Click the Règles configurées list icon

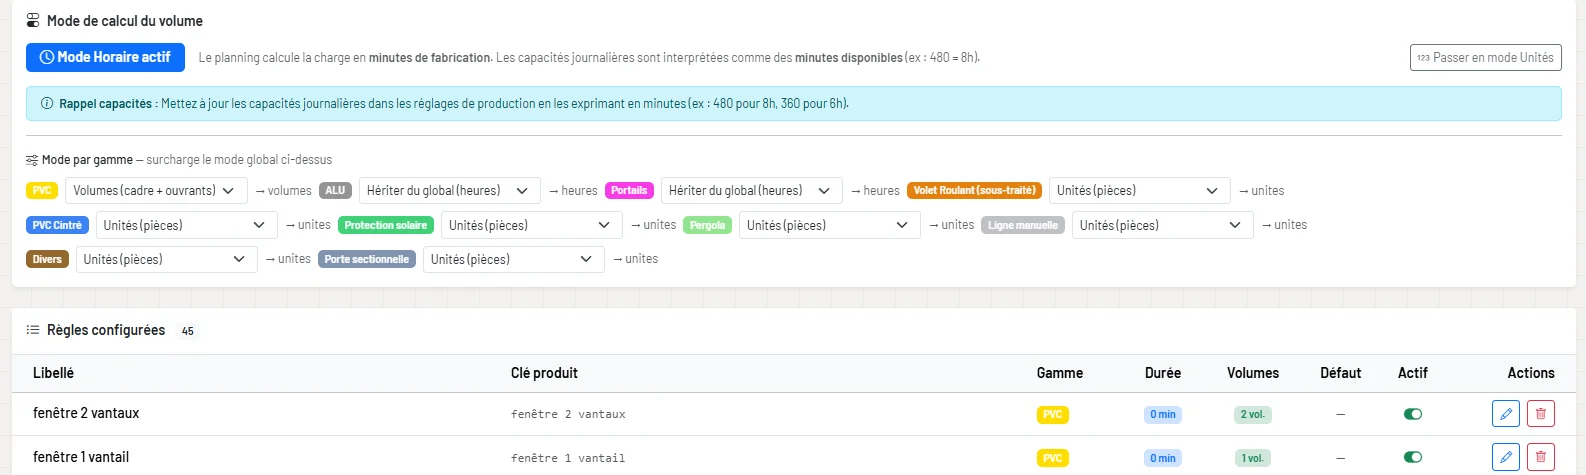[x=33, y=330]
